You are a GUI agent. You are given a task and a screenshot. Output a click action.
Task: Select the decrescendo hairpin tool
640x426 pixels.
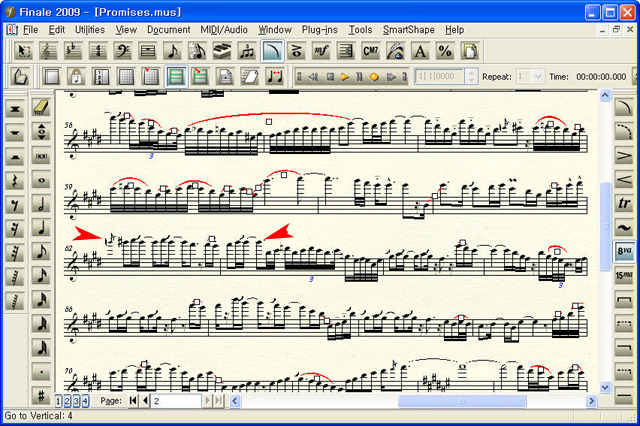coord(624,156)
